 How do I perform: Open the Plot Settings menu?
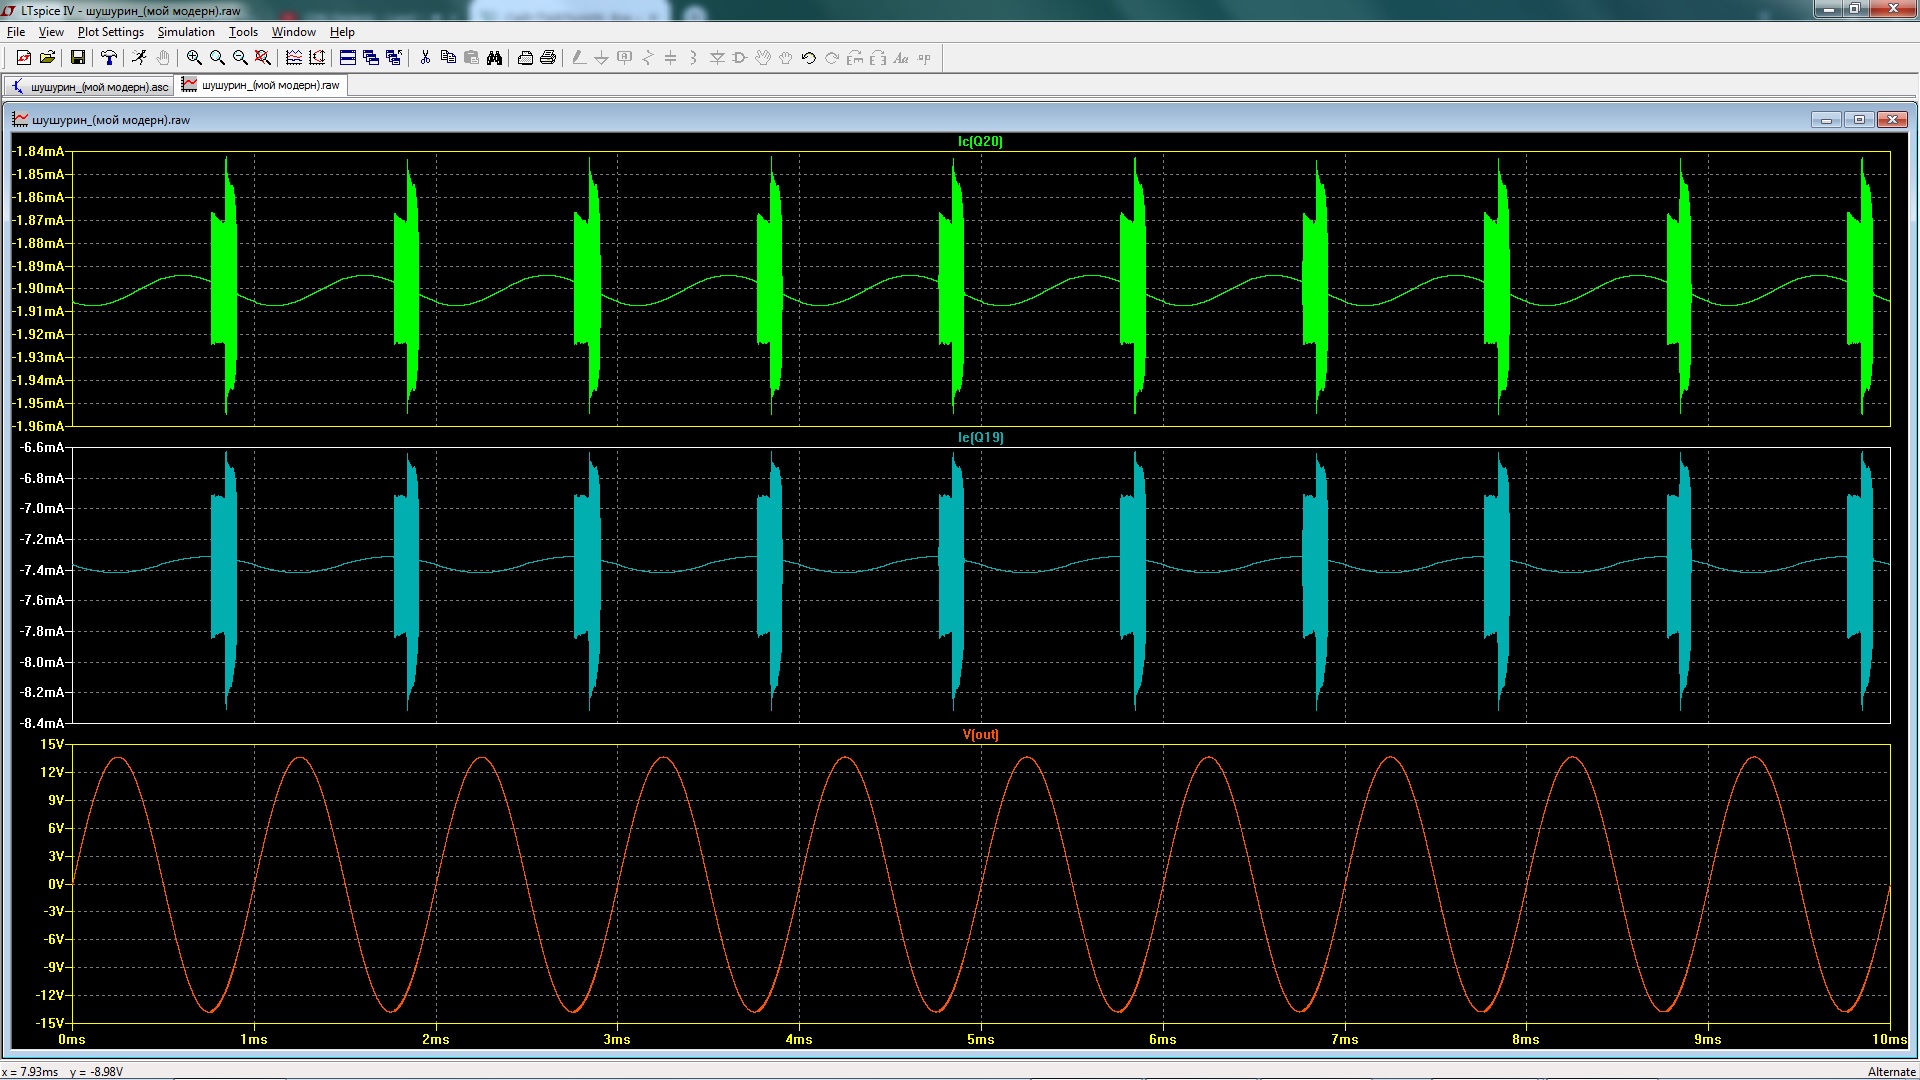click(x=110, y=32)
